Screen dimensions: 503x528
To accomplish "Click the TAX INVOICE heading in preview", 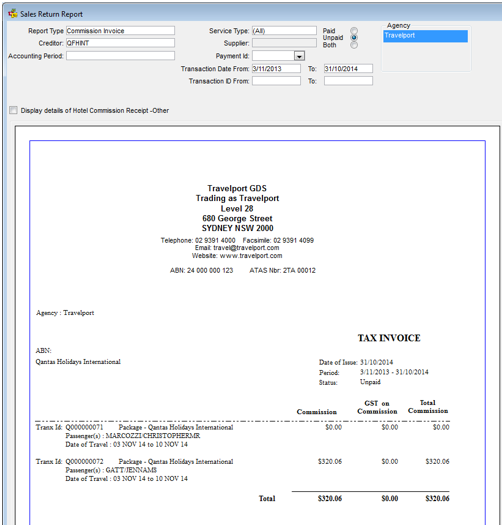I will (389, 338).
